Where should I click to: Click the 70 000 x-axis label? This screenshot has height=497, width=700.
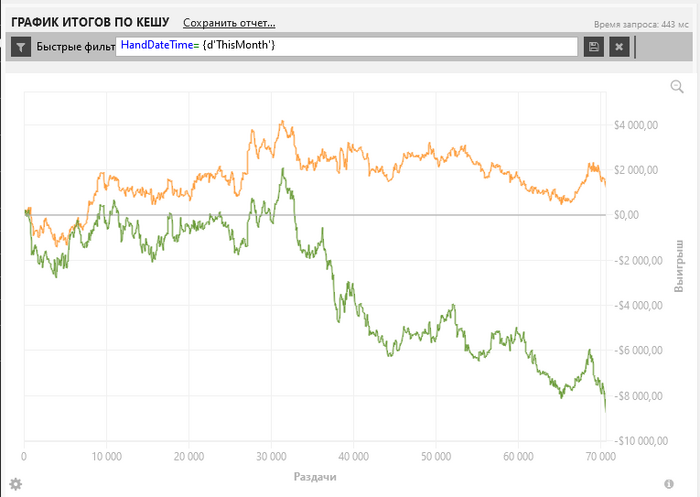pos(600,456)
